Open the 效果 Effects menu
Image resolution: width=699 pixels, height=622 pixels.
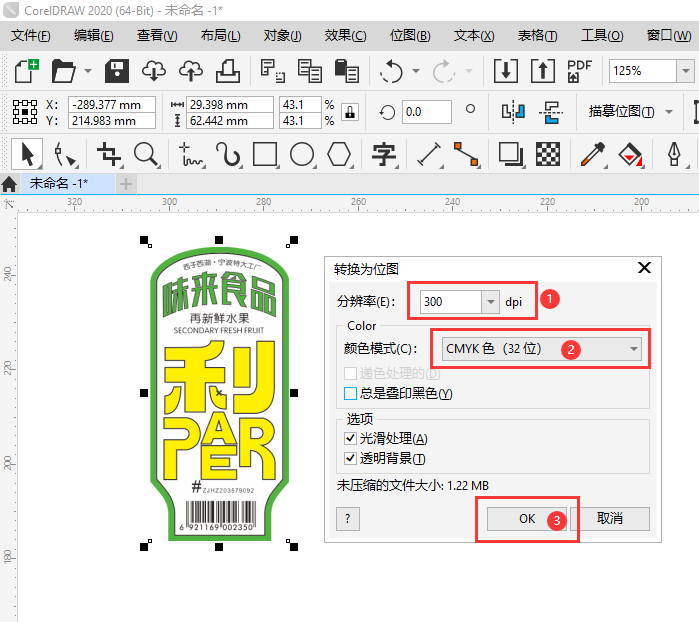click(345, 35)
